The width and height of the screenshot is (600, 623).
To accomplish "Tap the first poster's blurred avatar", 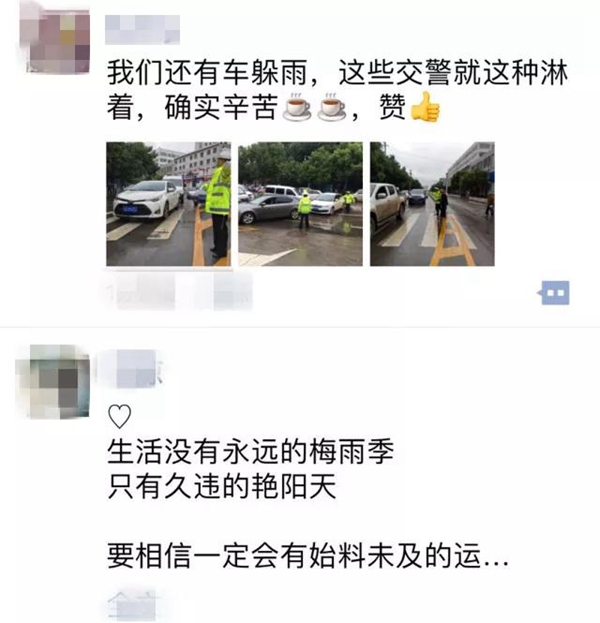I will tap(56, 41).
